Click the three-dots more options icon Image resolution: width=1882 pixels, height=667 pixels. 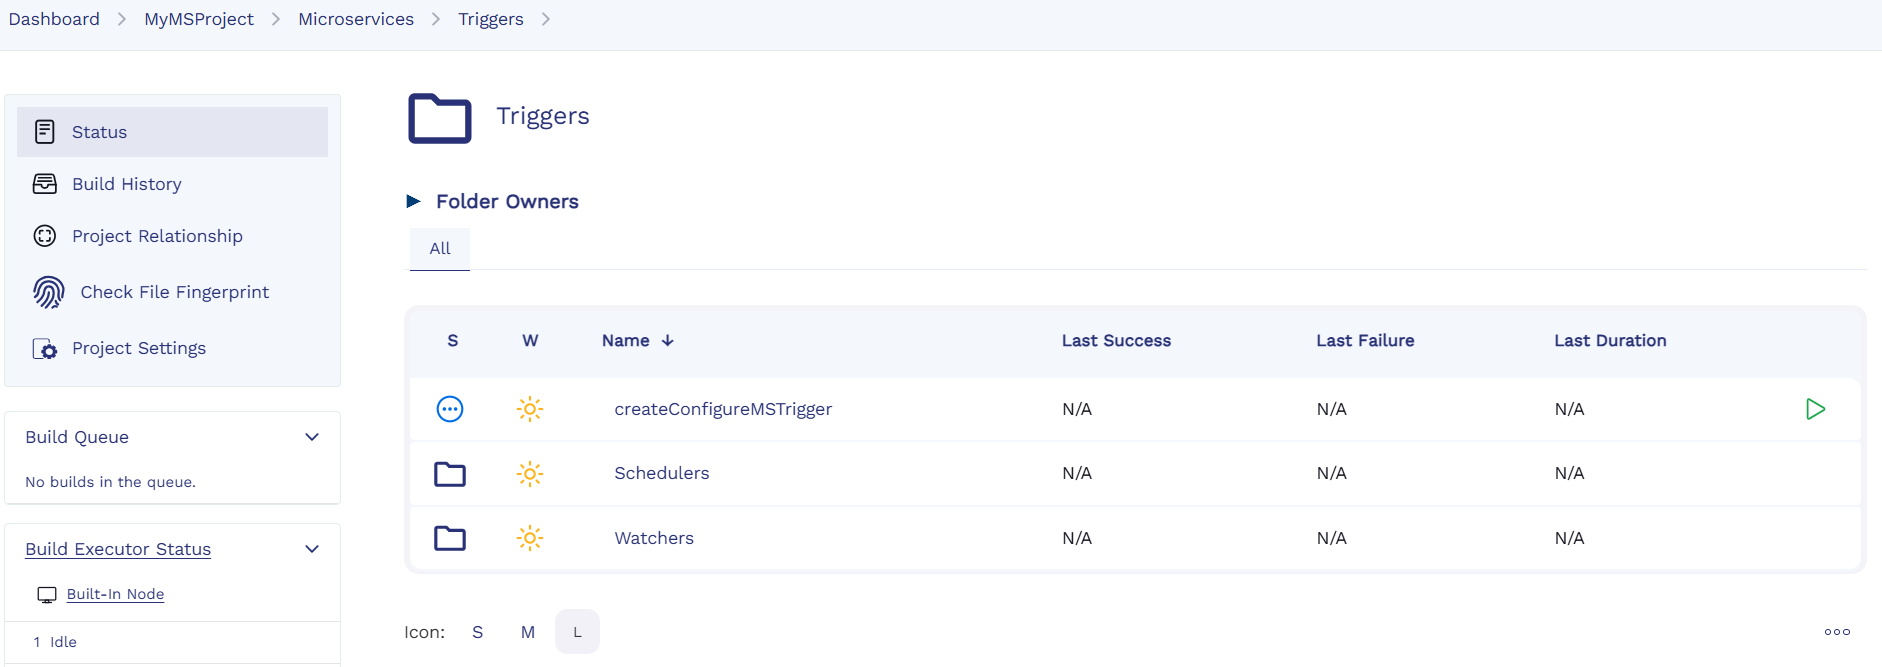(1837, 632)
